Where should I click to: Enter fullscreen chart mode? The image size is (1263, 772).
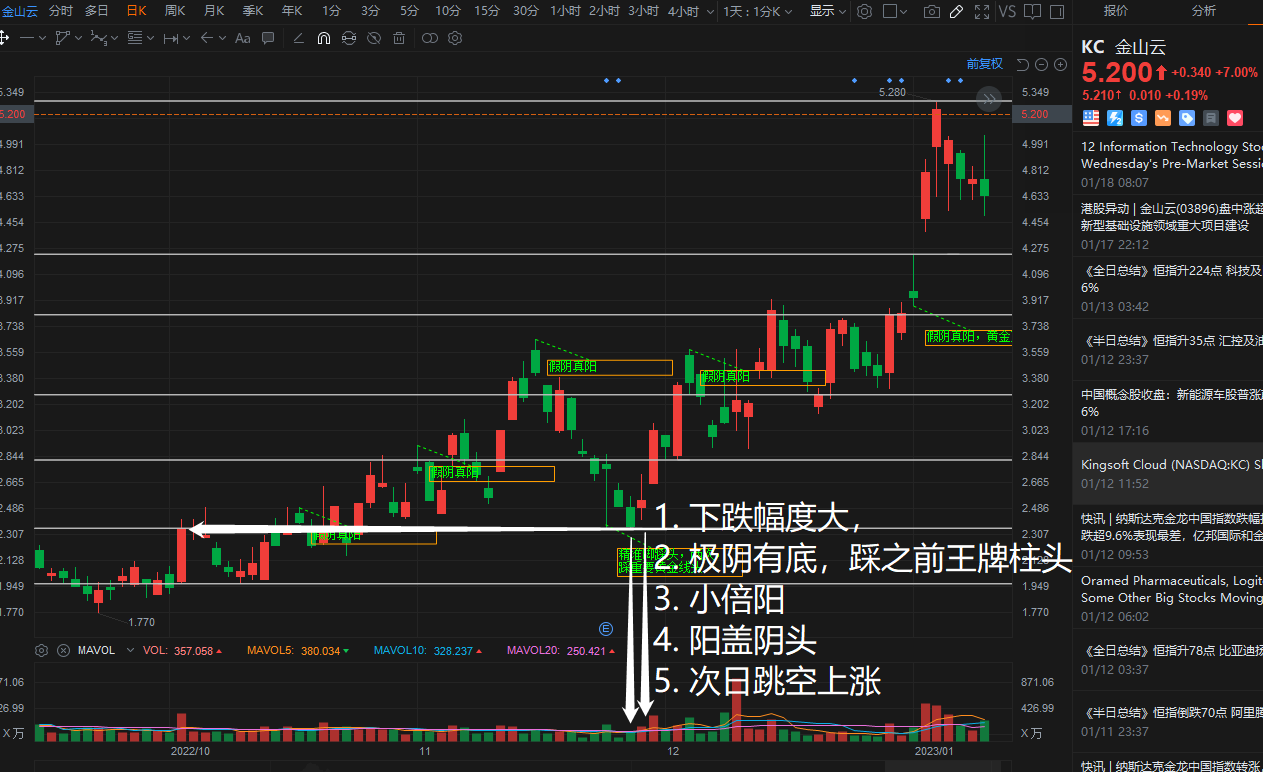[x=981, y=11]
